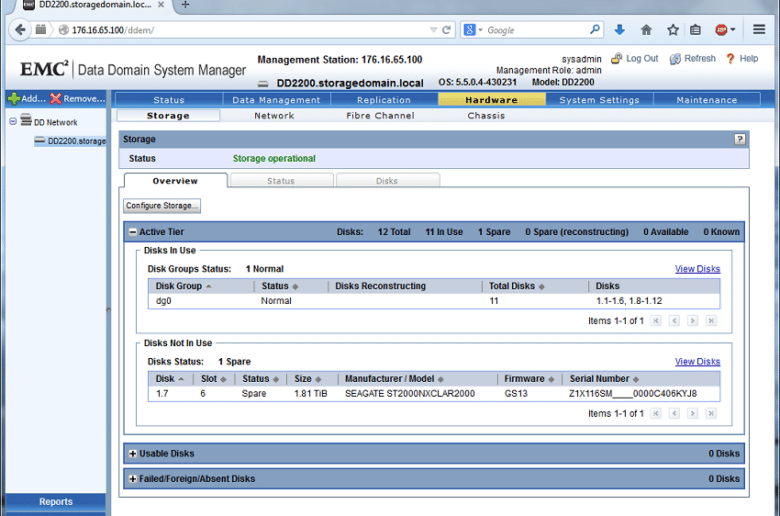
Task: Select the Overview tab in Storage panel
Action: (x=176, y=181)
